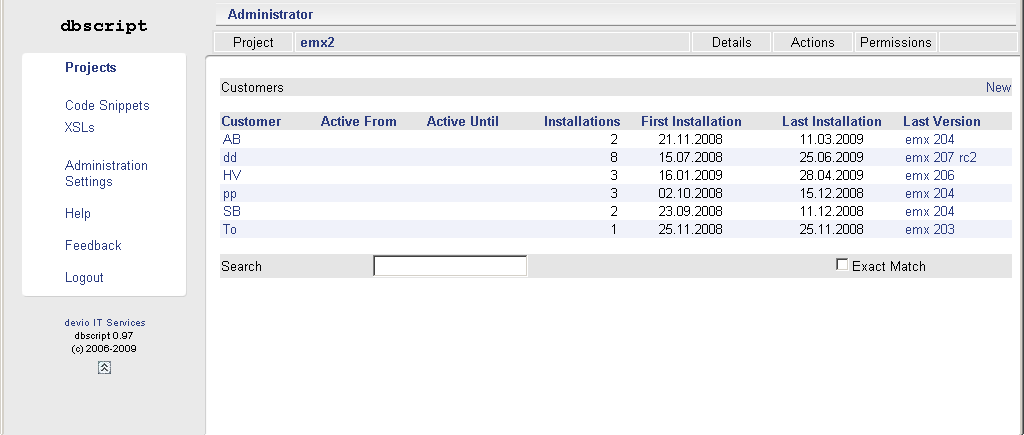
Task: Sort by Last Installation column
Action: (831, 121)
